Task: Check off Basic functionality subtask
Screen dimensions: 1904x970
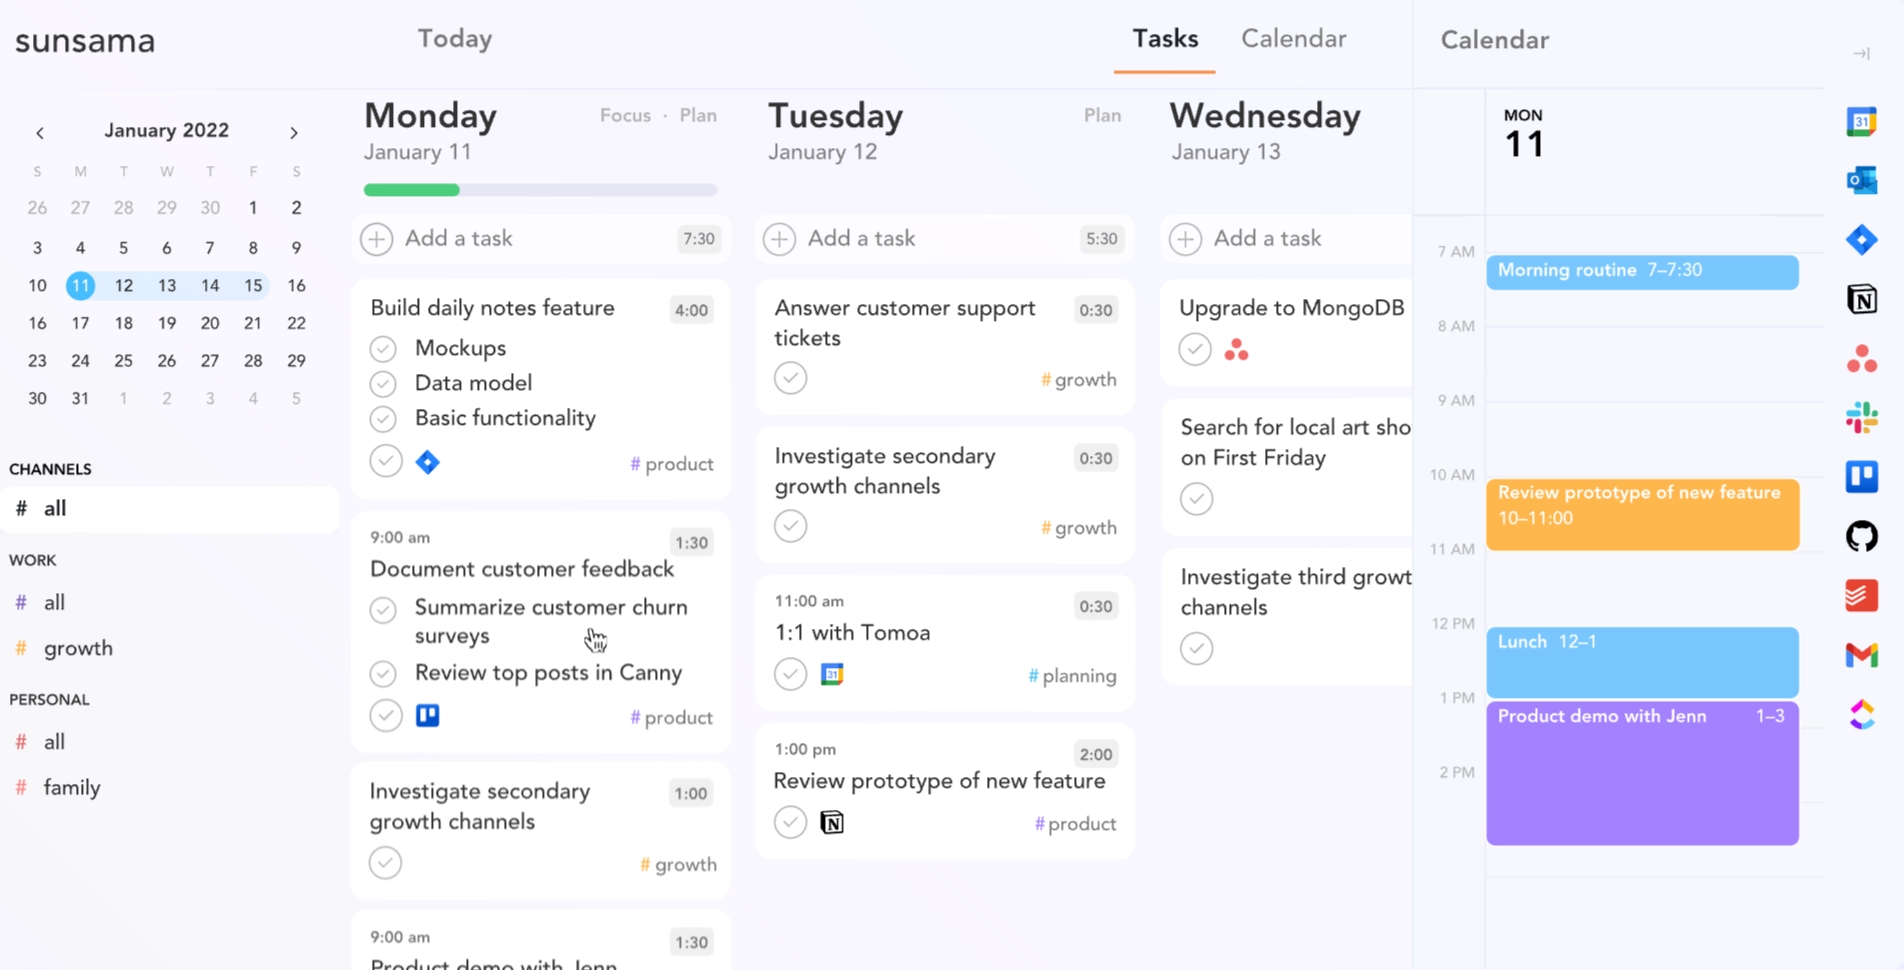Action: pyautogui.click(x=383, y=419)
